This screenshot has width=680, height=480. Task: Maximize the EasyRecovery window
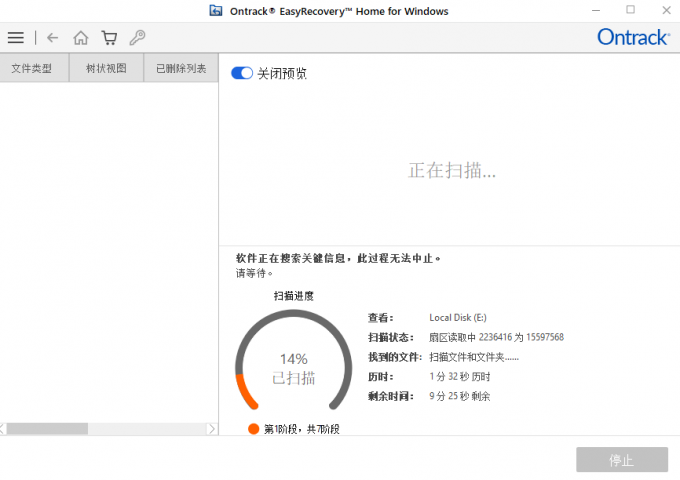630,10
